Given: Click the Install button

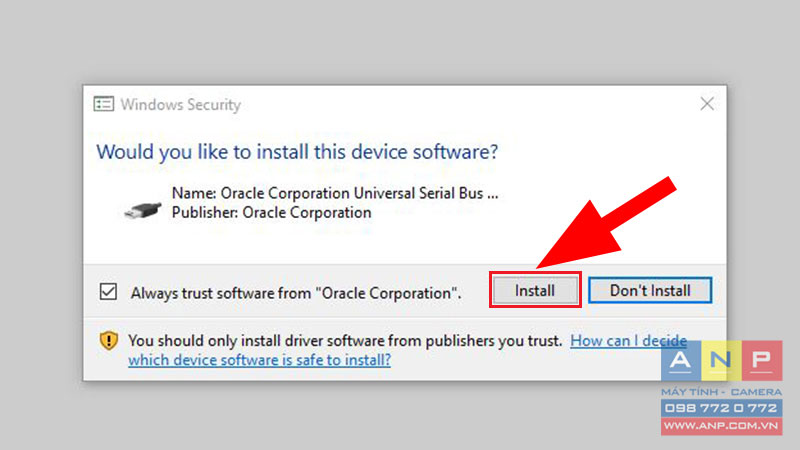Looking at the screenshot, I should (x=535, y=290).
